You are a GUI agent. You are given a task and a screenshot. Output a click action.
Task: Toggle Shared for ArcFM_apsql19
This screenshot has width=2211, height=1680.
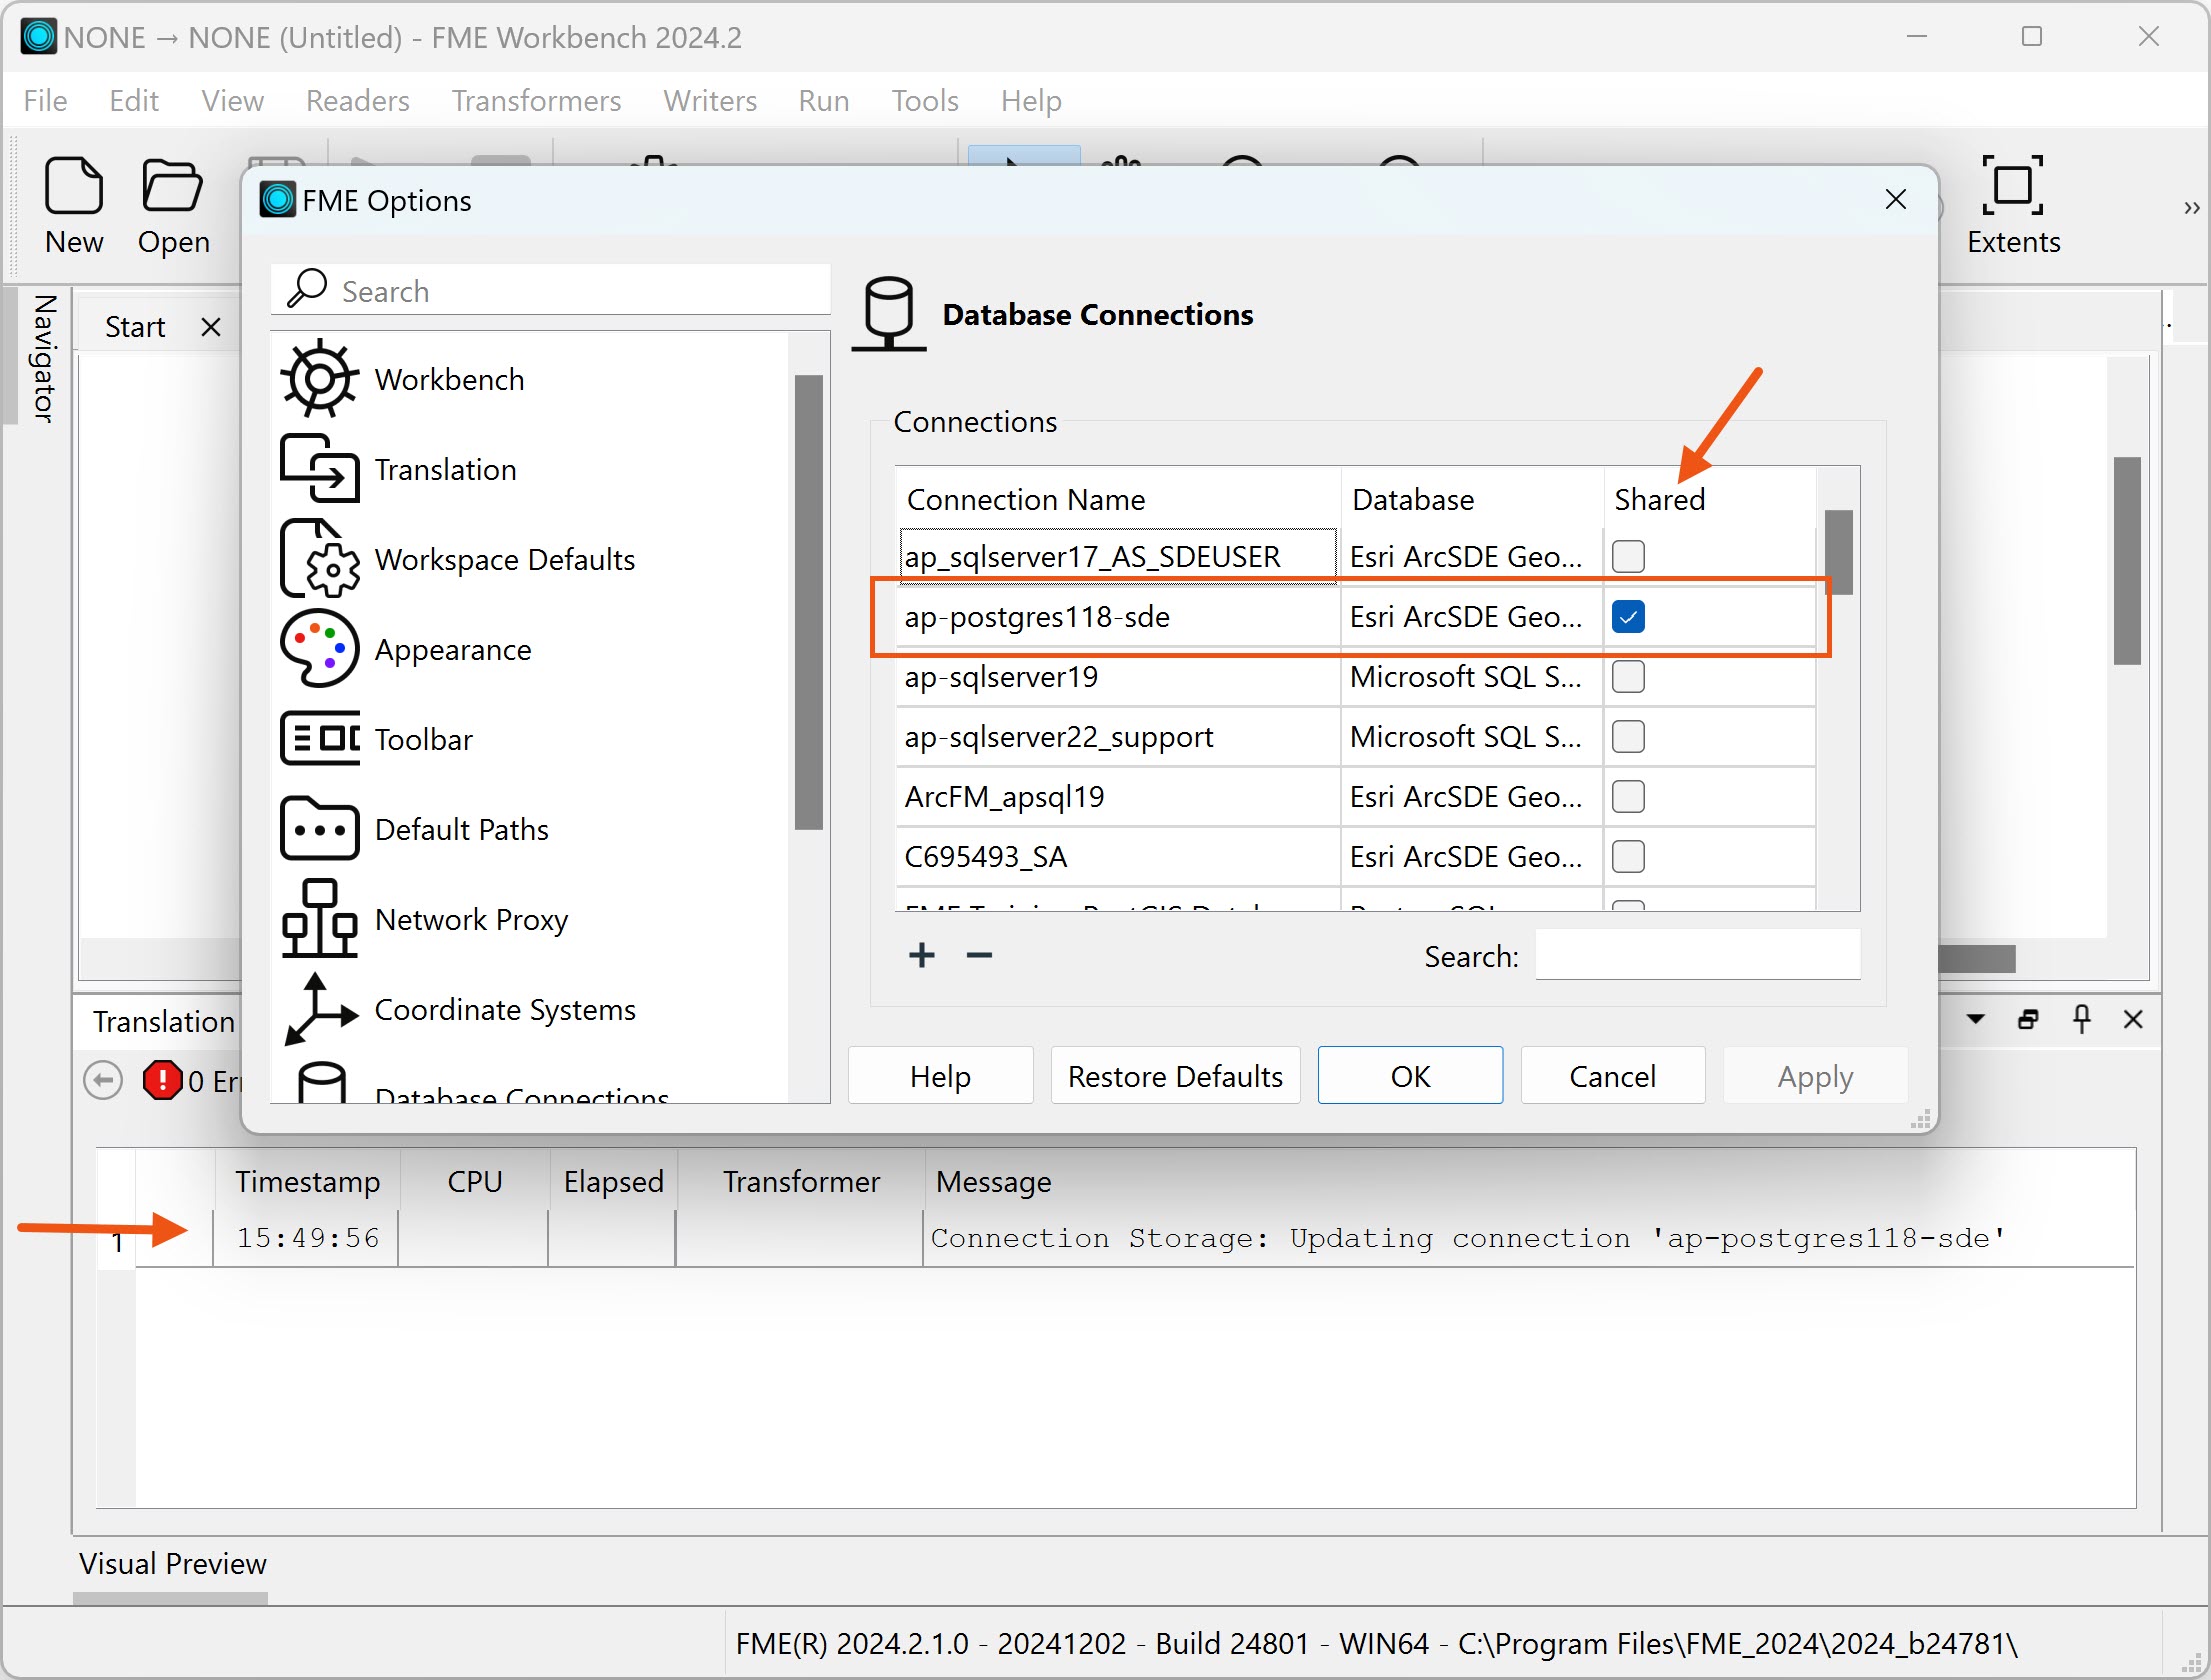[x=1628, y=796]
